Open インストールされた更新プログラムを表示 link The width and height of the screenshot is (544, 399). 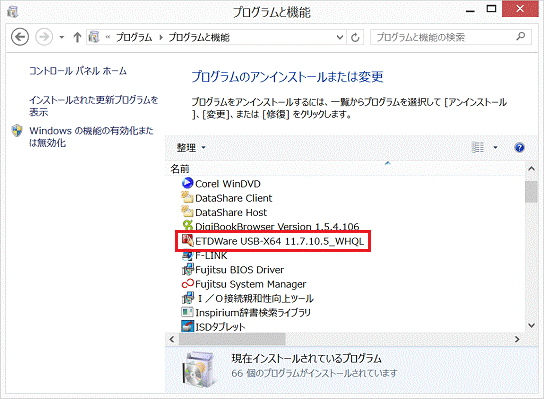point(93,106)
